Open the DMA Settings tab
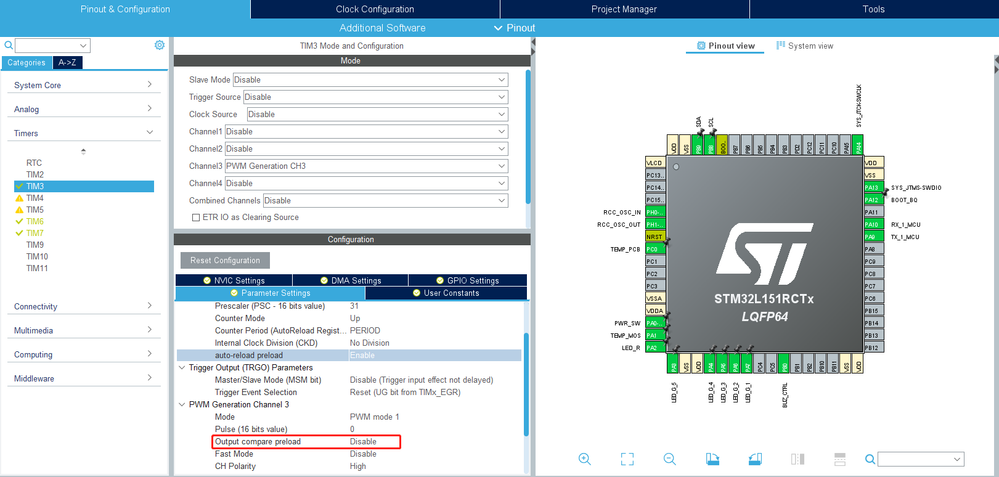999x477 pixels. 350,280
